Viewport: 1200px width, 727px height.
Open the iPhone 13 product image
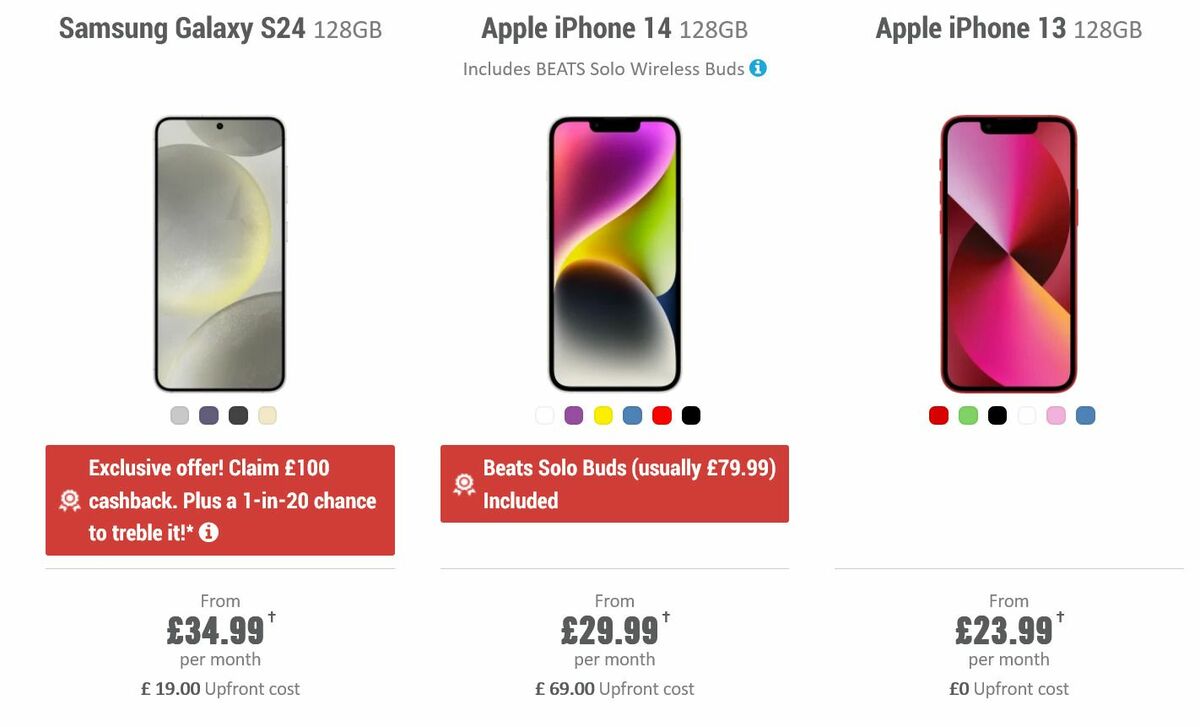pyautogui.click(x=1009, y=252)
